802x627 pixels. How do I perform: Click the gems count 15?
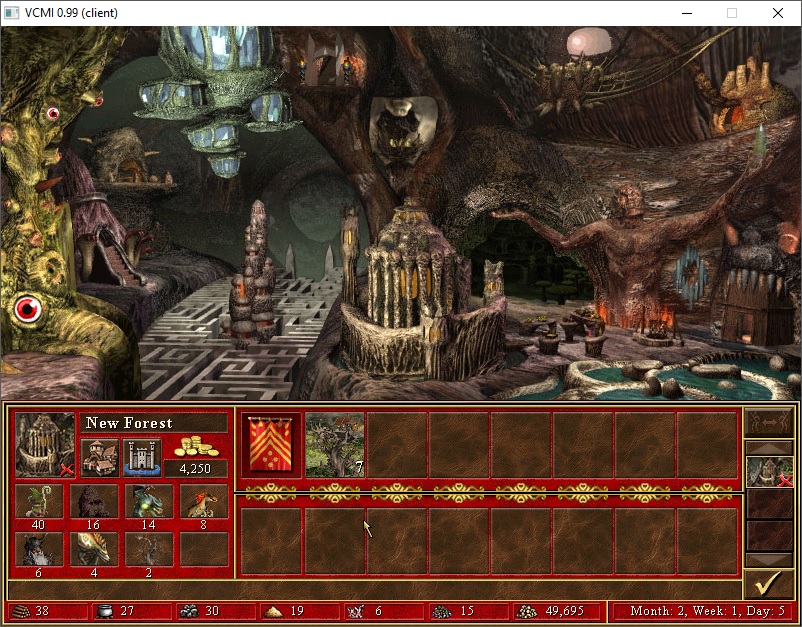(x=467, y=611)
